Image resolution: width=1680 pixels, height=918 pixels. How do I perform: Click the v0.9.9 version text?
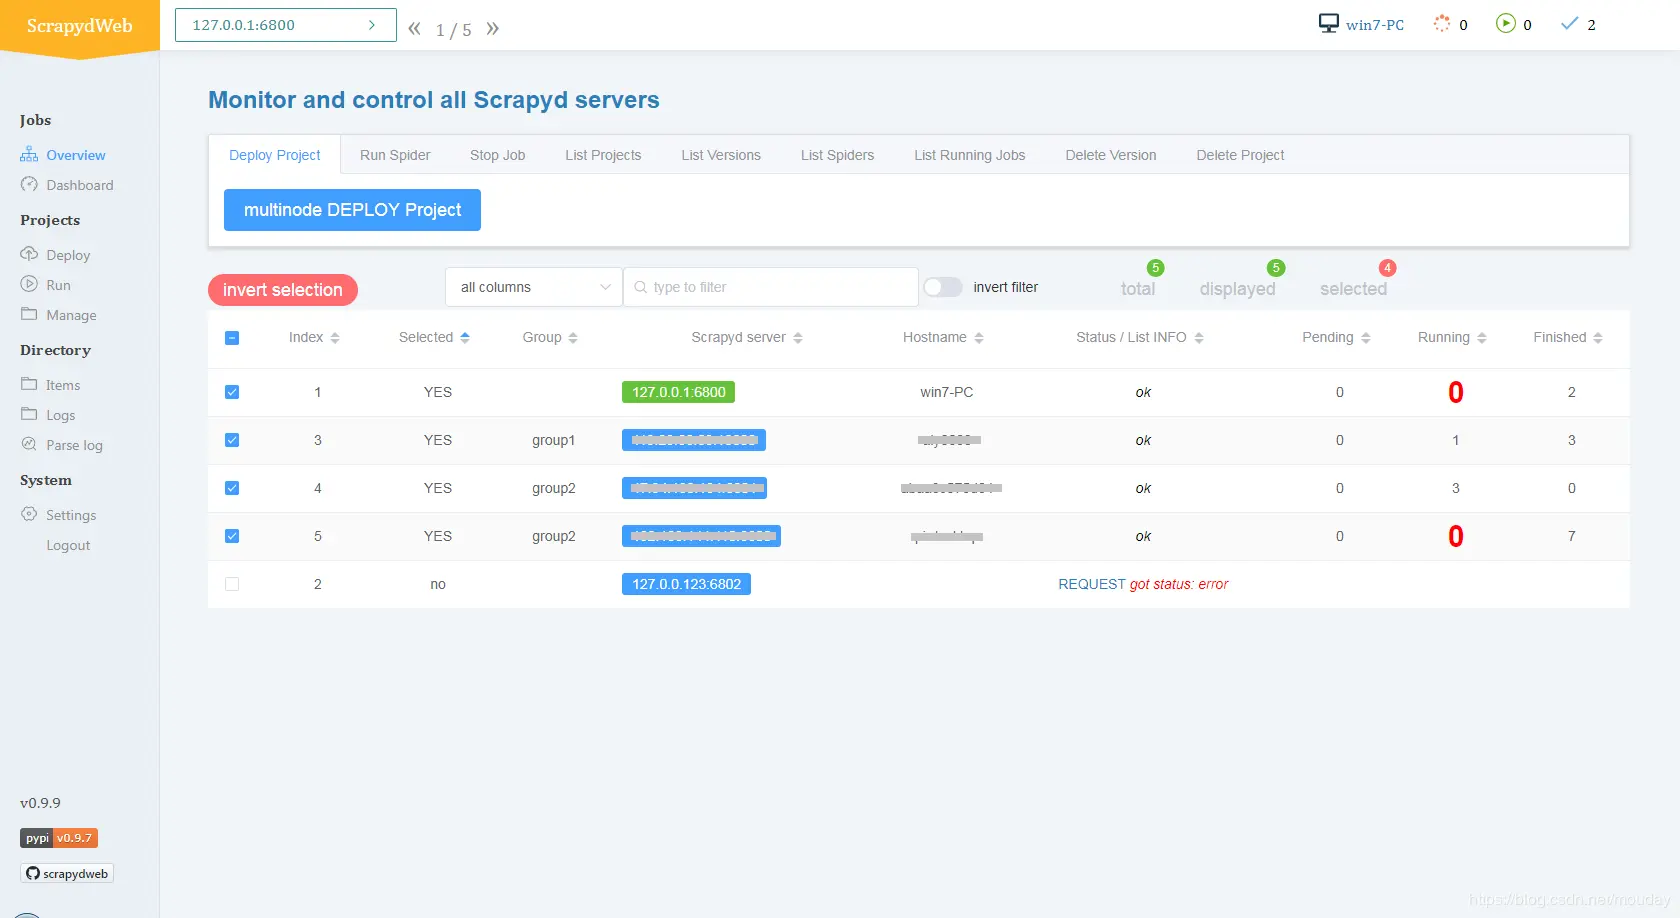tap(40, 803)
